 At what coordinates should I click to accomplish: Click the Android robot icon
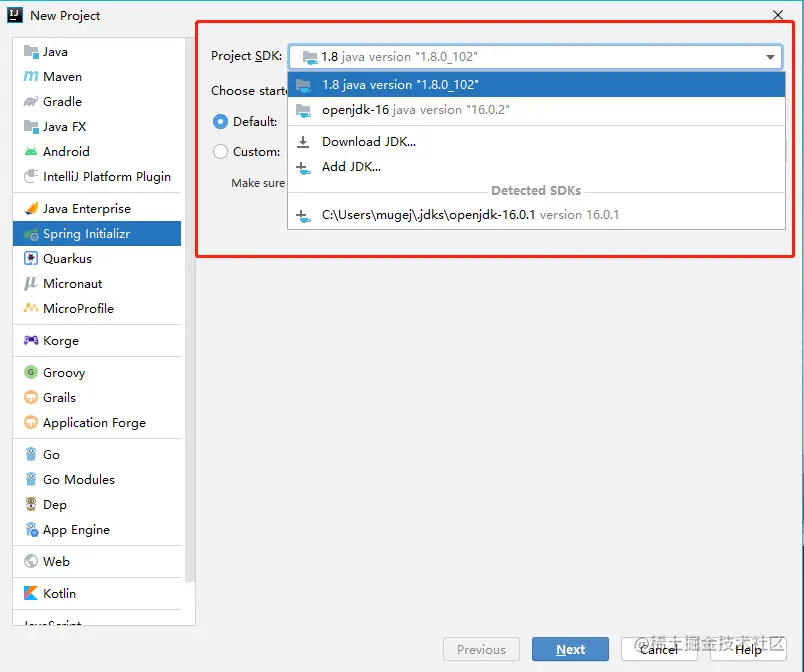click(31, 152)
